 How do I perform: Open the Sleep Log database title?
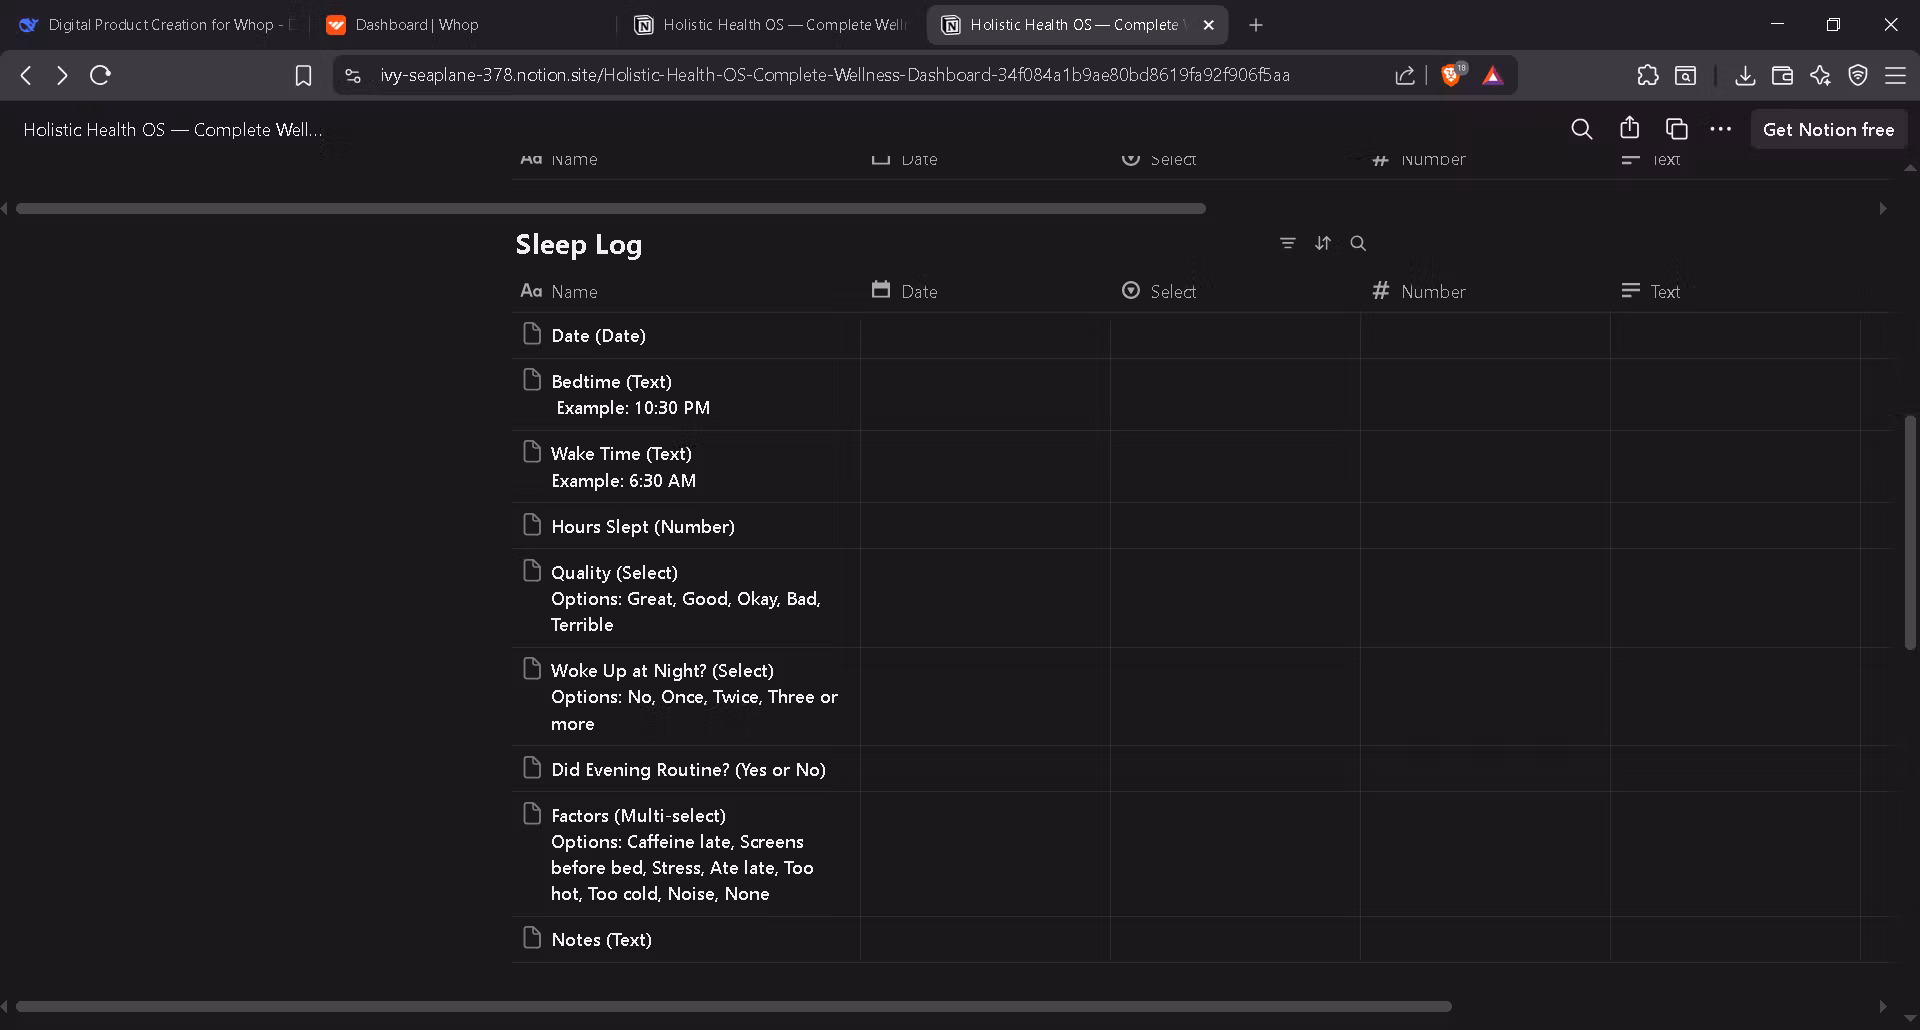click(578, 244)
